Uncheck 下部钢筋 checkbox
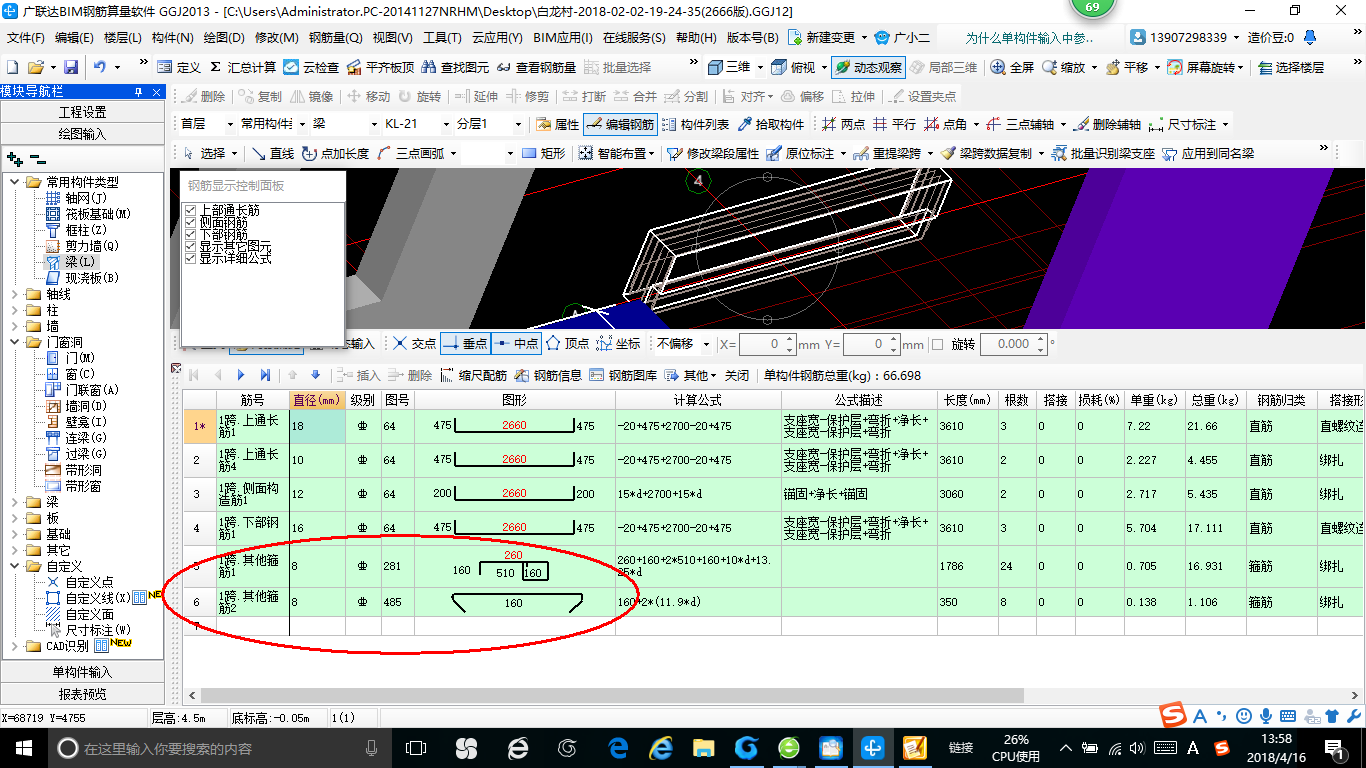This screenshot has height=768, width=1366. click(190, 235)
